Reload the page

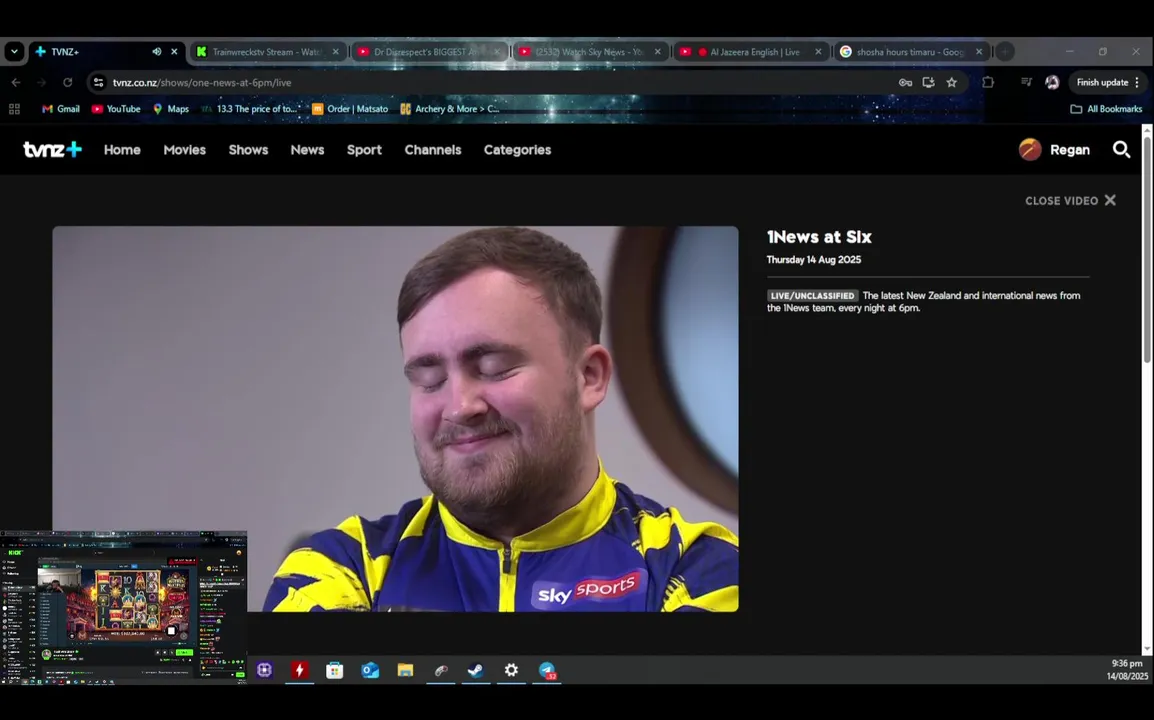tap(68, 82)
